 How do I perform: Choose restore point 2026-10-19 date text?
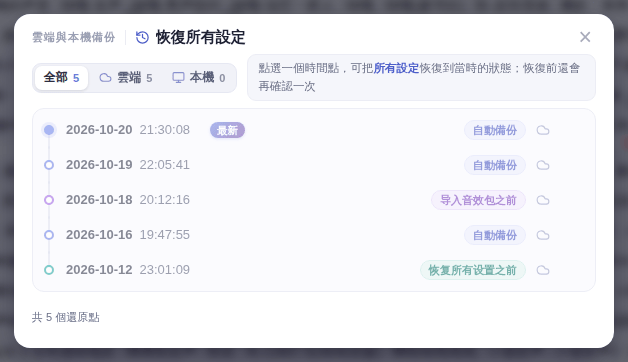(99, 165)
